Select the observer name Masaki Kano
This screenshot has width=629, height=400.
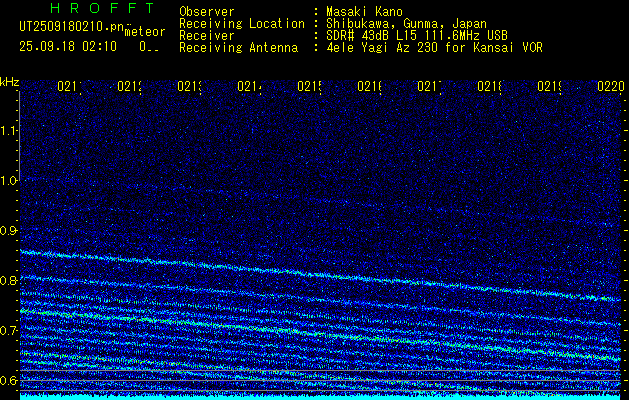[364, 12]
